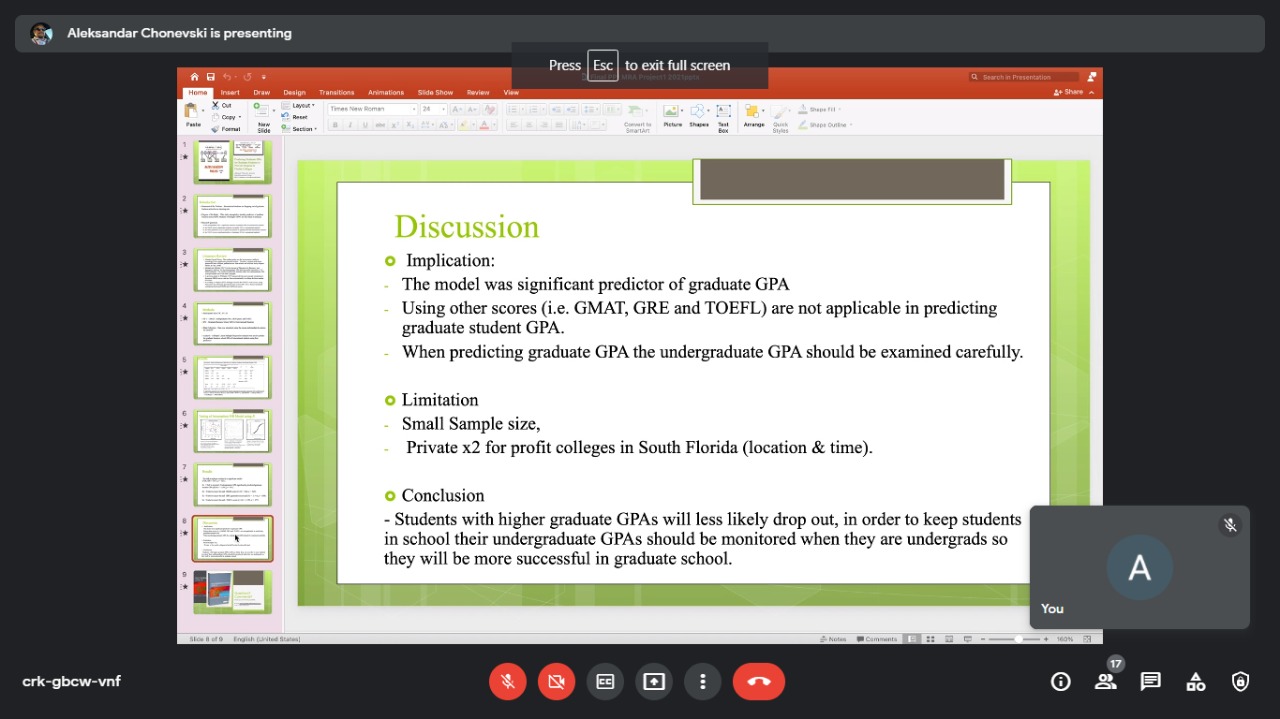
Task: Toggle Italic formatting
Action: (x=350, y=125)
